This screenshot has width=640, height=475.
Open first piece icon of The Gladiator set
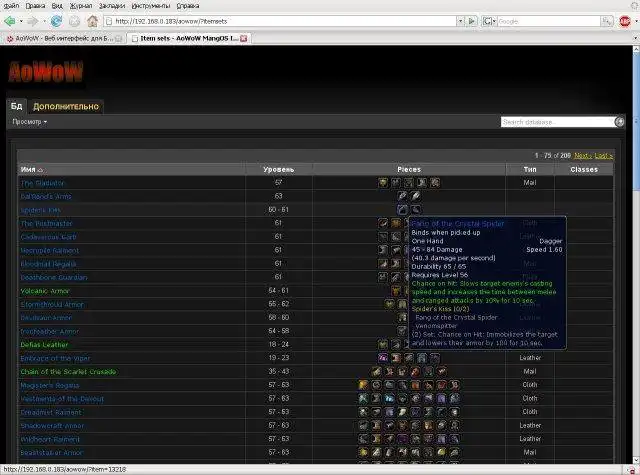(x=383, y=182)
